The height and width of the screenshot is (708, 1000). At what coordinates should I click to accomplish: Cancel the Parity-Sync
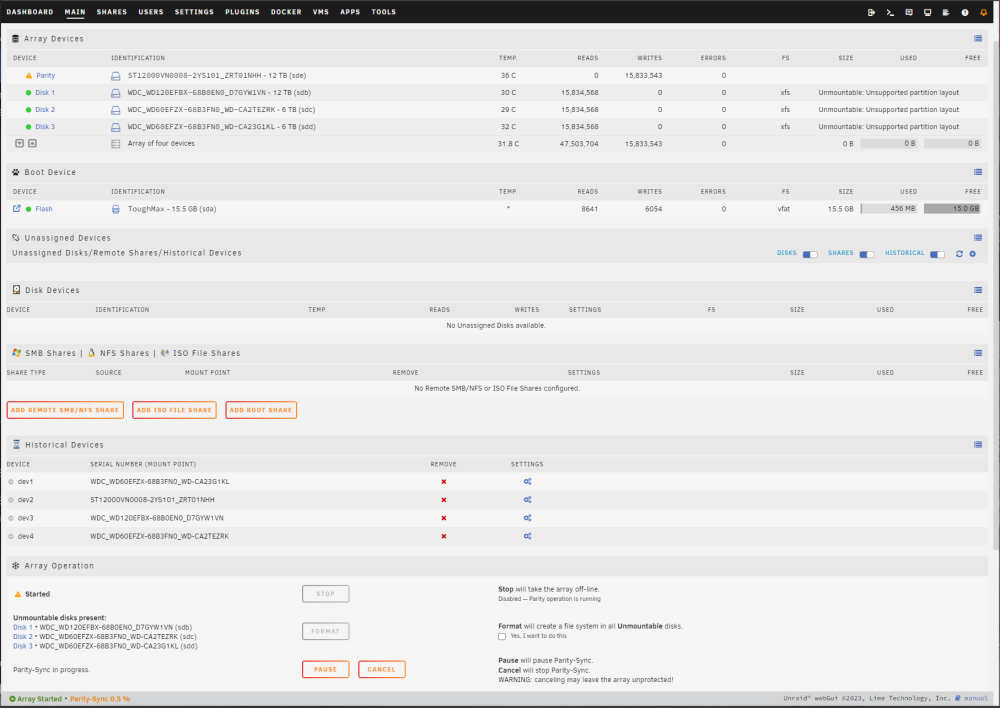click(x=381, y=670)
